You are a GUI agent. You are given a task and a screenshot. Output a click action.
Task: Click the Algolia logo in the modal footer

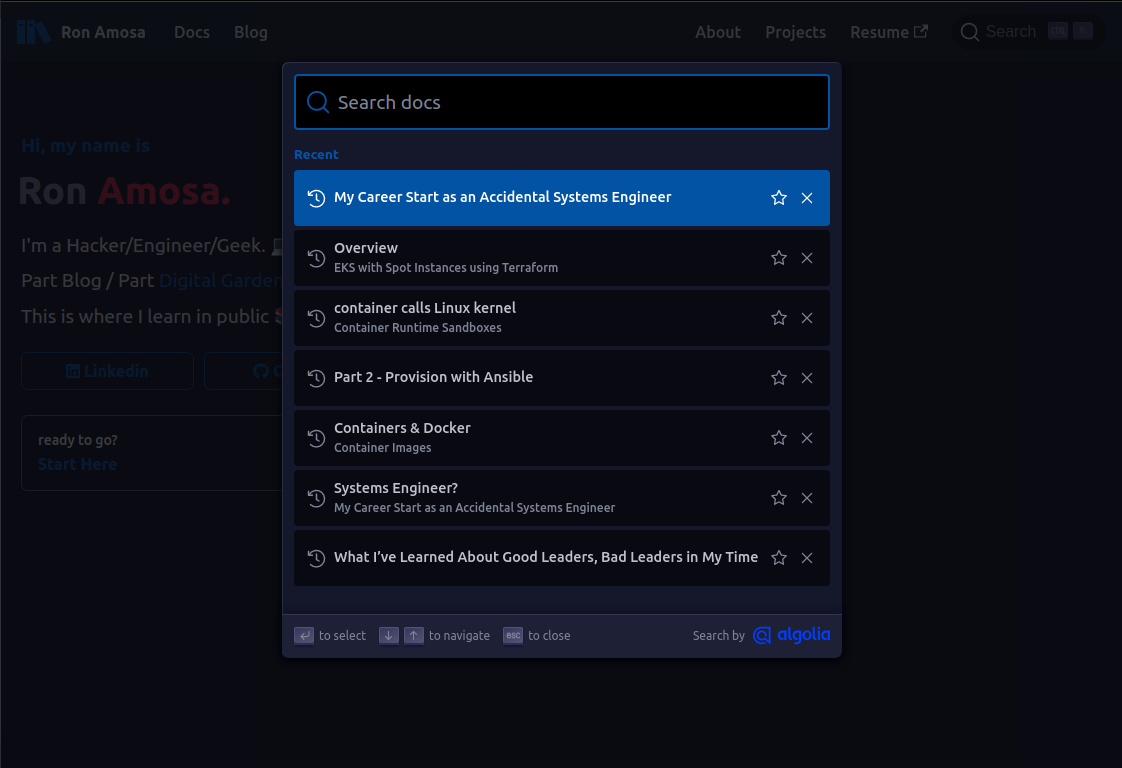[792, 635]
